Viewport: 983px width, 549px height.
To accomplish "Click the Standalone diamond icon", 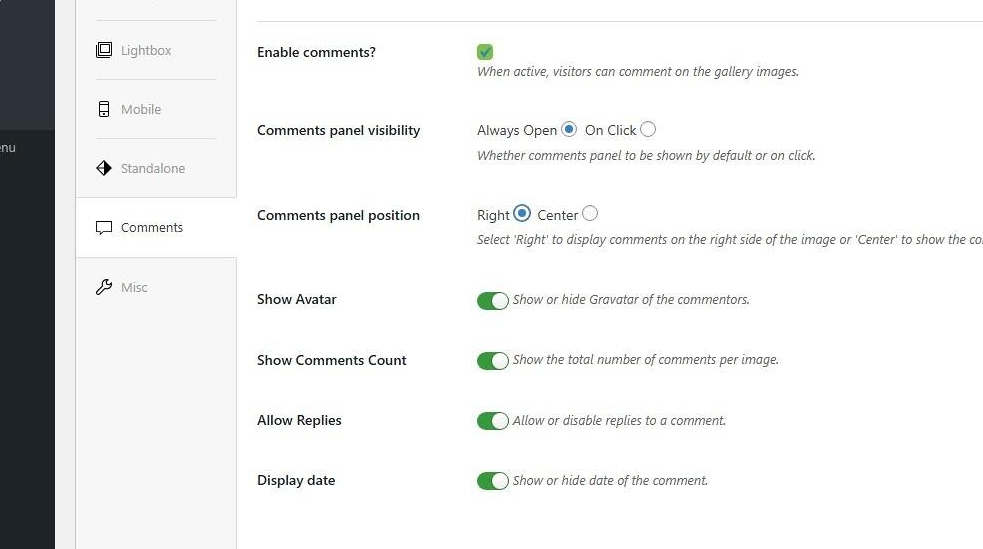I will pyautogui.click(x=104, y=168).
